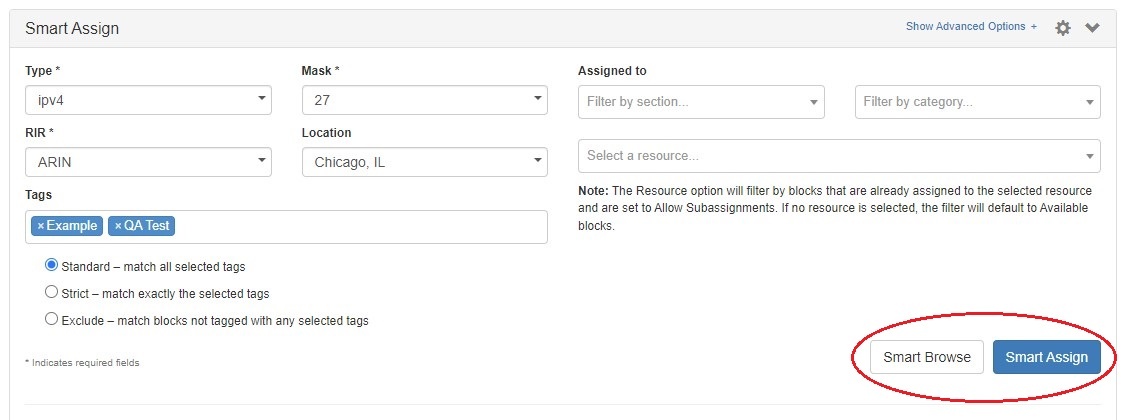Select Strict match exactly the selected tags
Viewport: 1123px width, 420px height.
coord(52,293)
